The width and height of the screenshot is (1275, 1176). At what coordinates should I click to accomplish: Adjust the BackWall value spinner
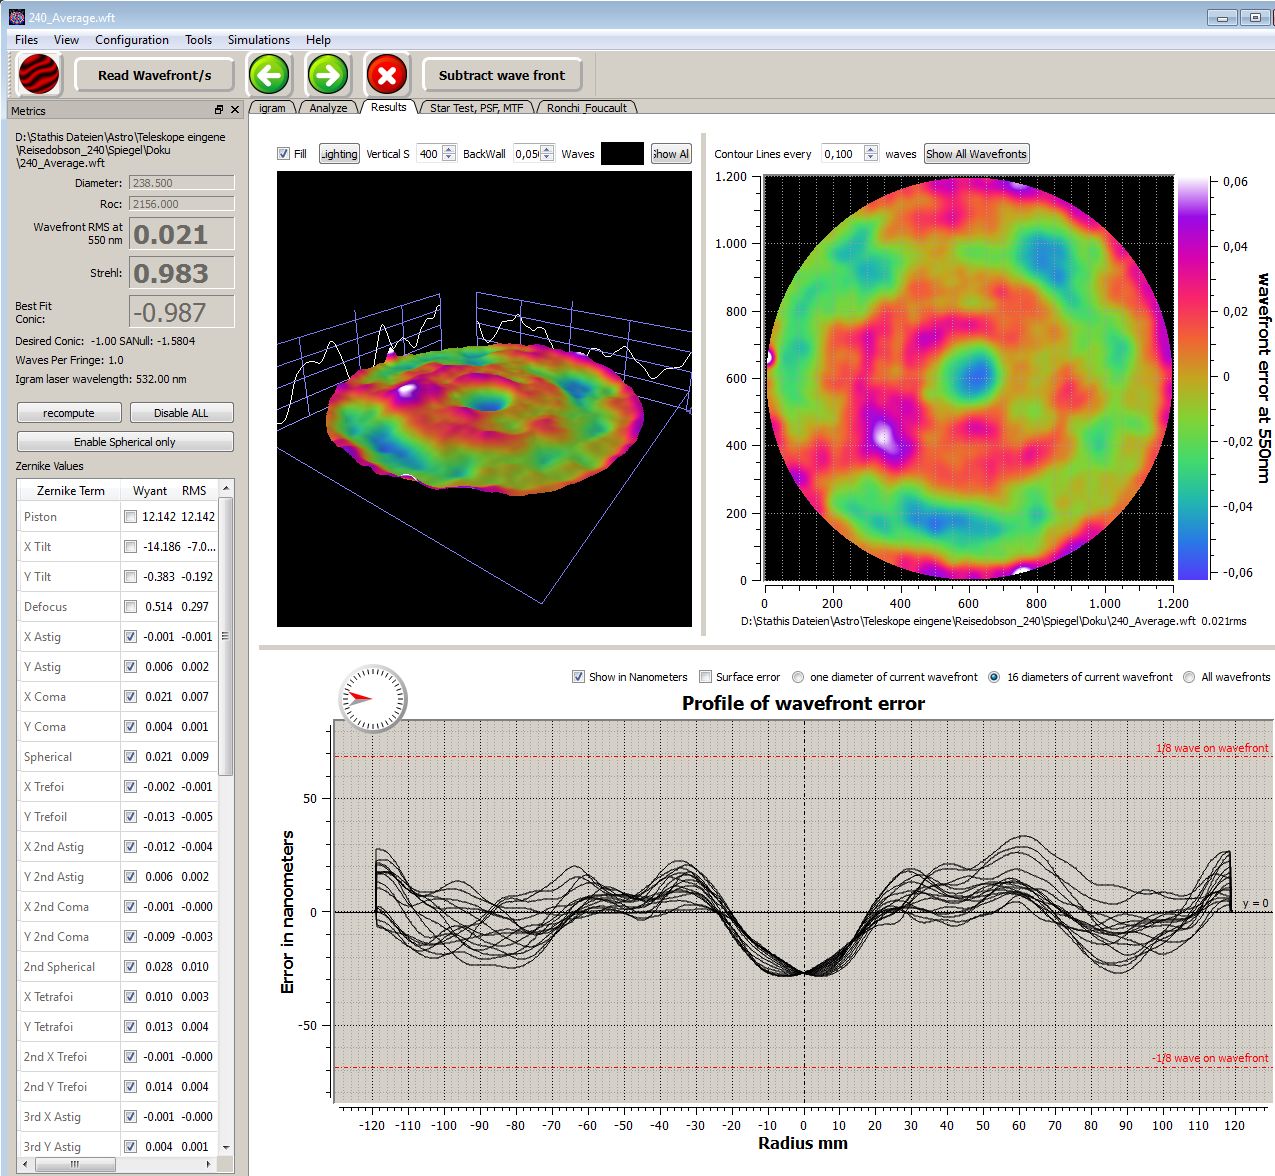pos(547,154)
